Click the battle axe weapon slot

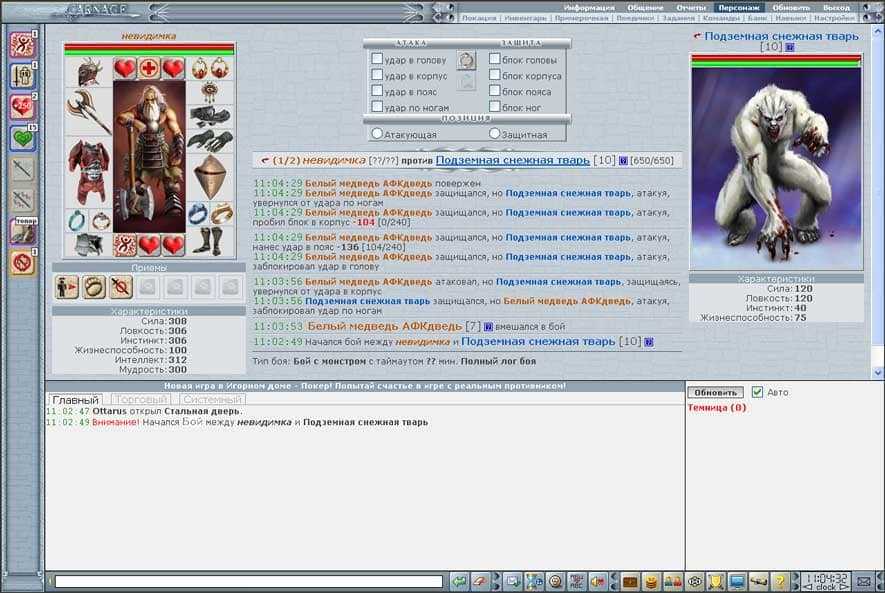pyautogui.click(x=88, y=110)
